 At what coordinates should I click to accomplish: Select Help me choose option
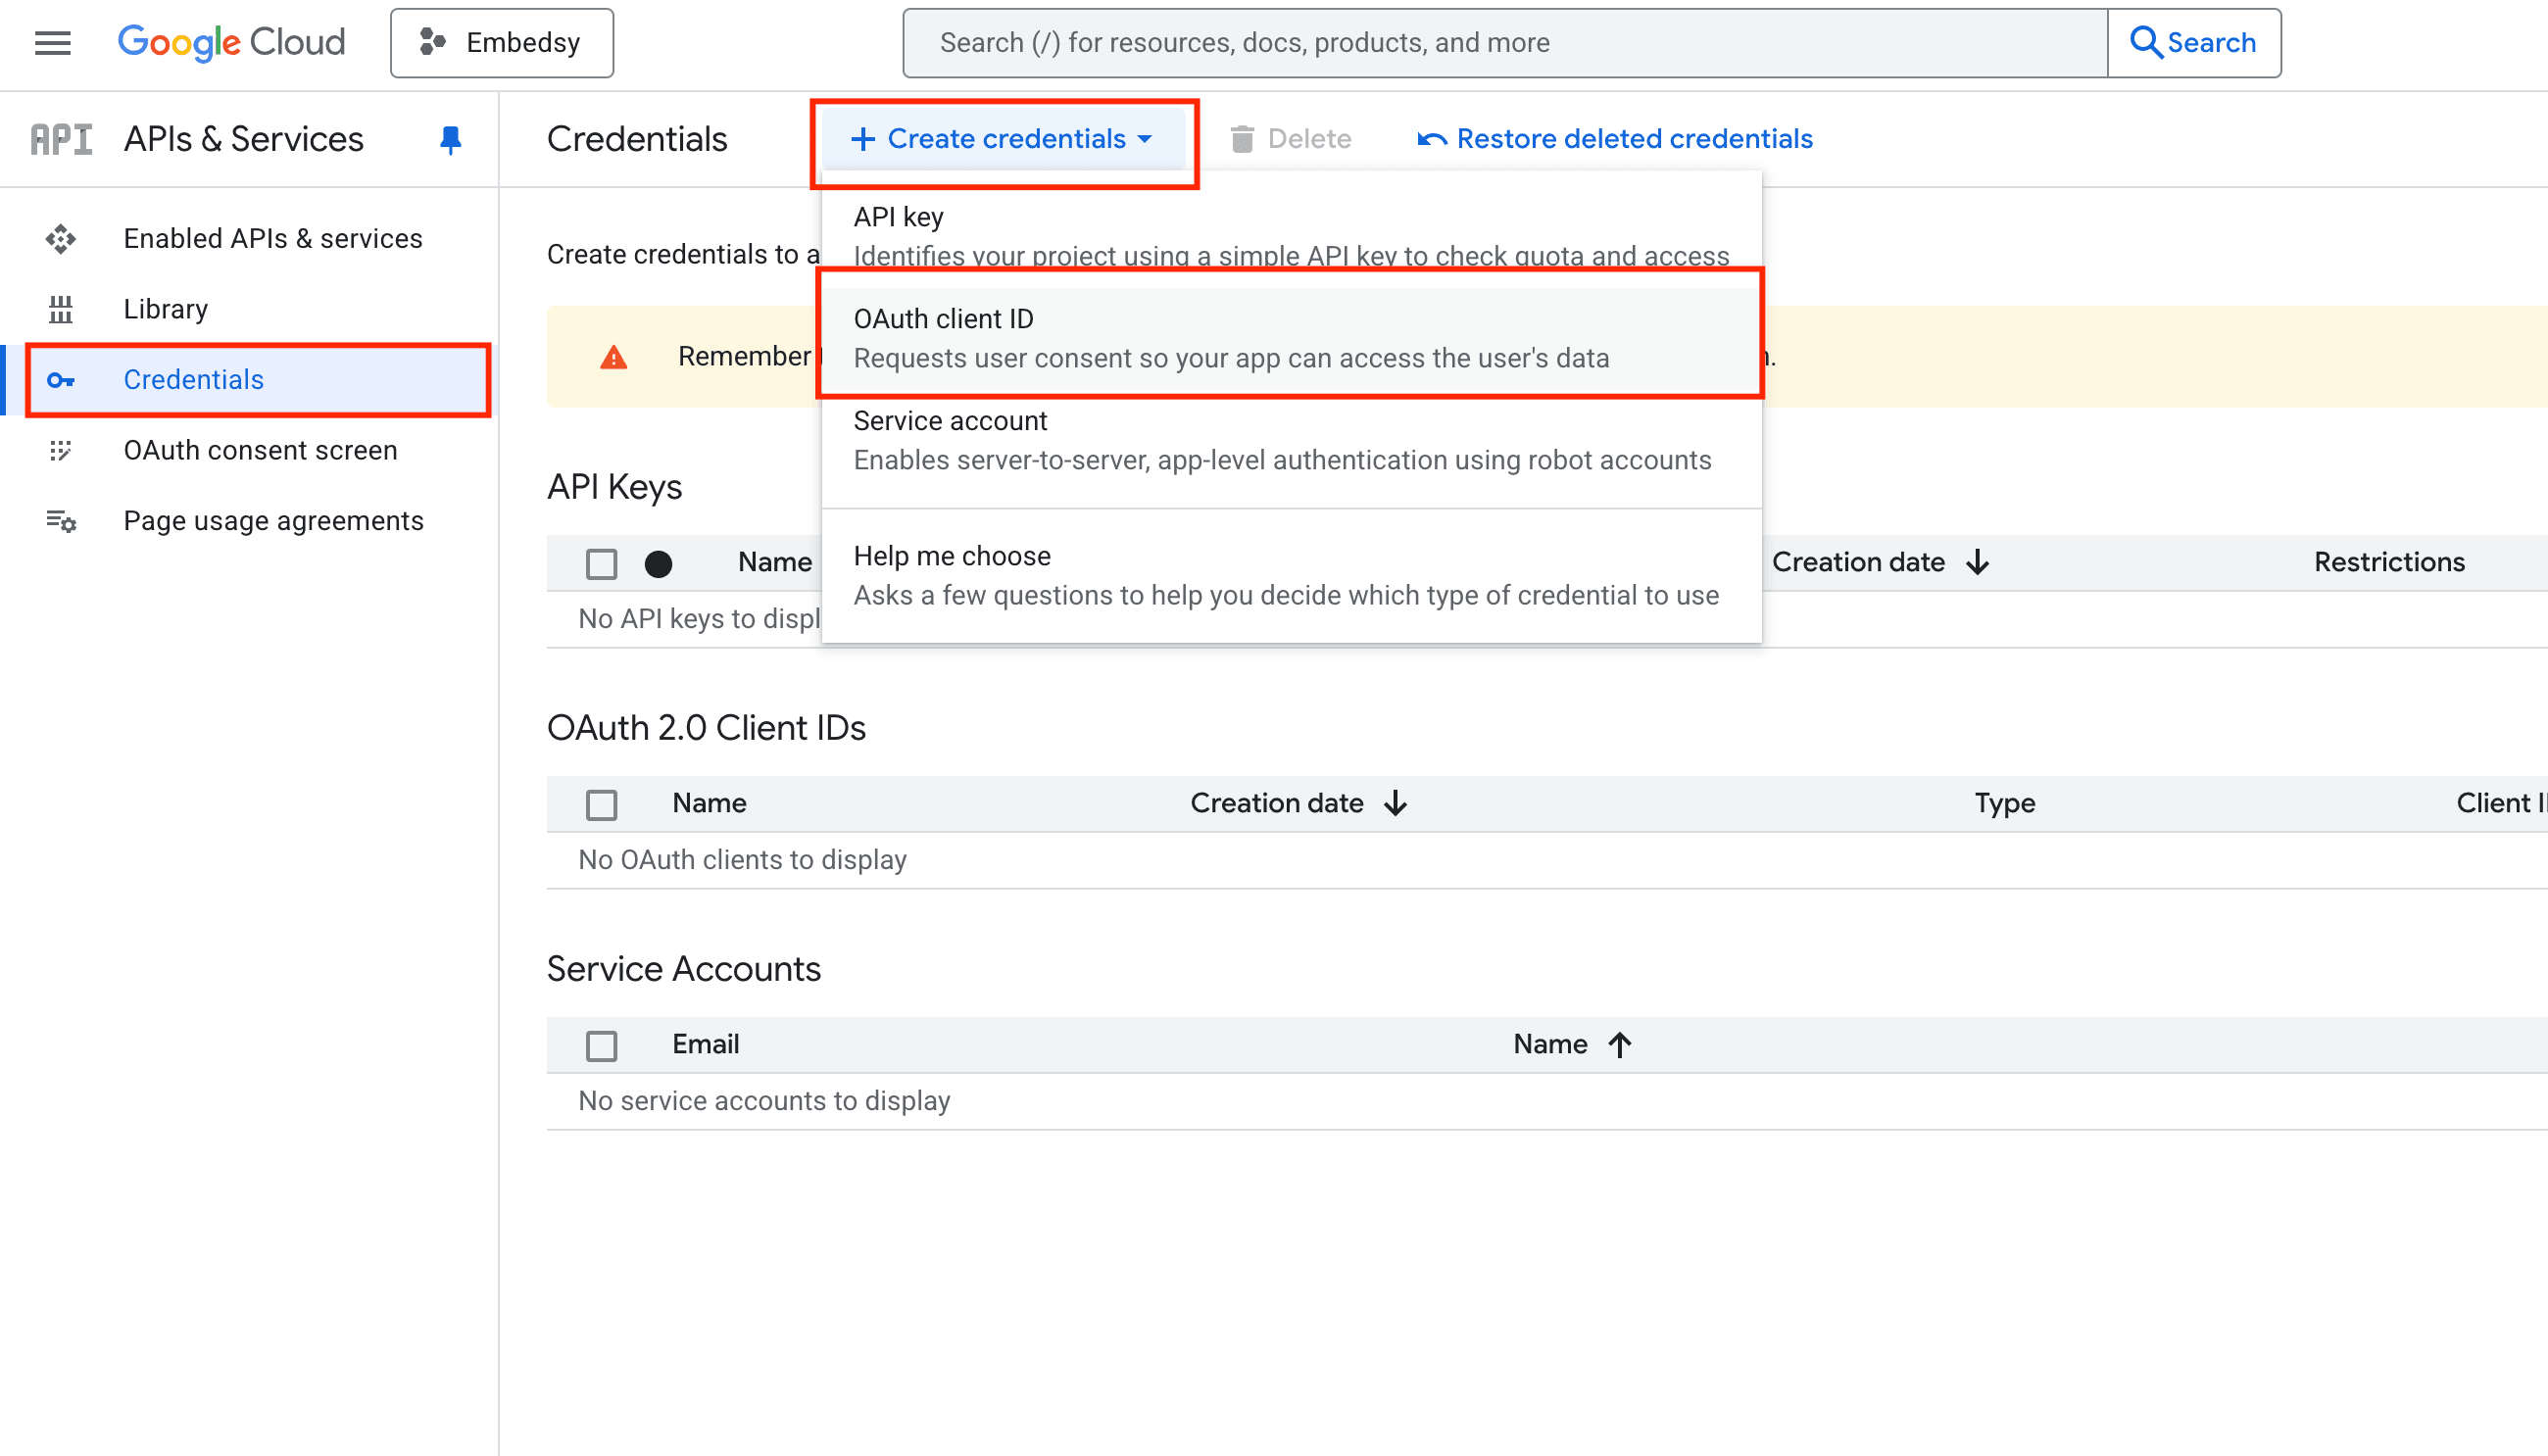point(1291,575)
